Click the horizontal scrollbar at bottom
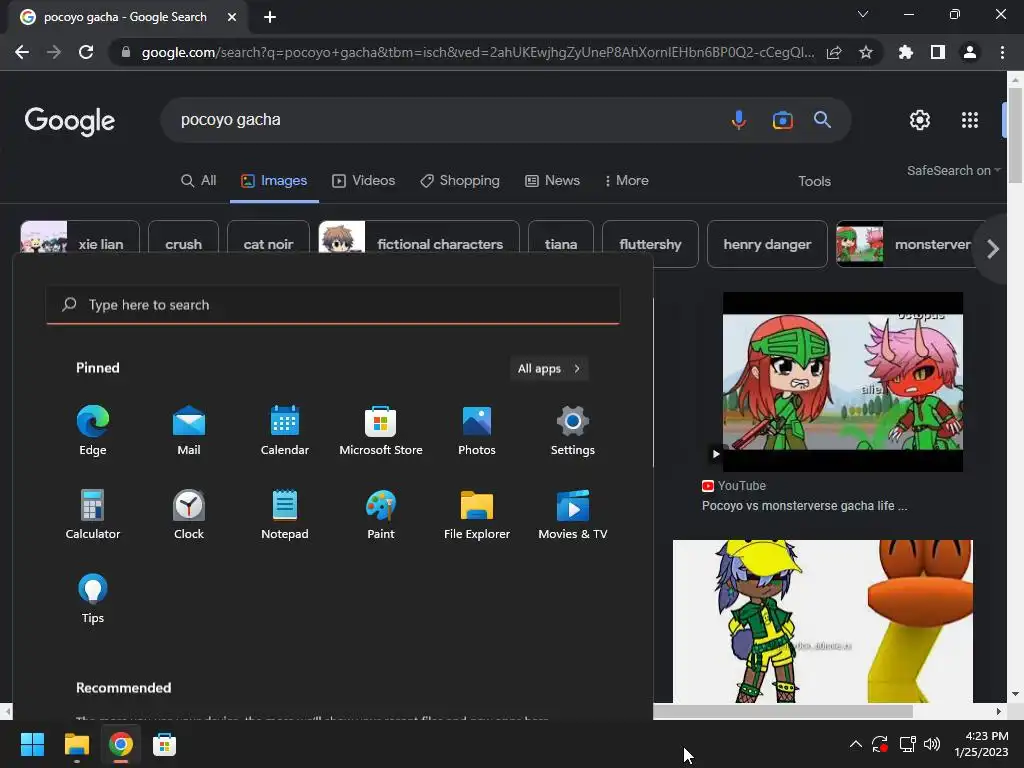 783,711
